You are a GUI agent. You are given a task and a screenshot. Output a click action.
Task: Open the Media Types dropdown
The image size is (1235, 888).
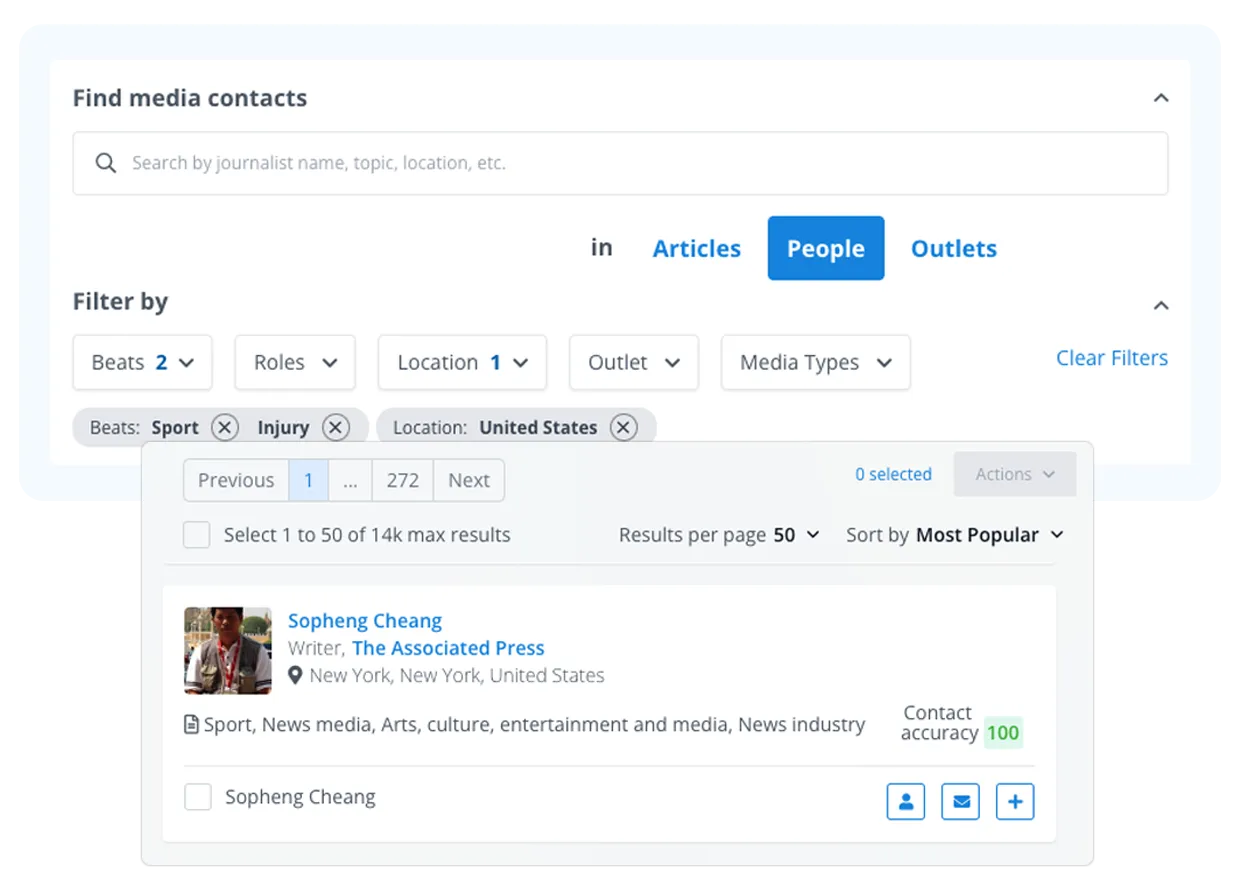pyautogui.click(x=815, y=362)
